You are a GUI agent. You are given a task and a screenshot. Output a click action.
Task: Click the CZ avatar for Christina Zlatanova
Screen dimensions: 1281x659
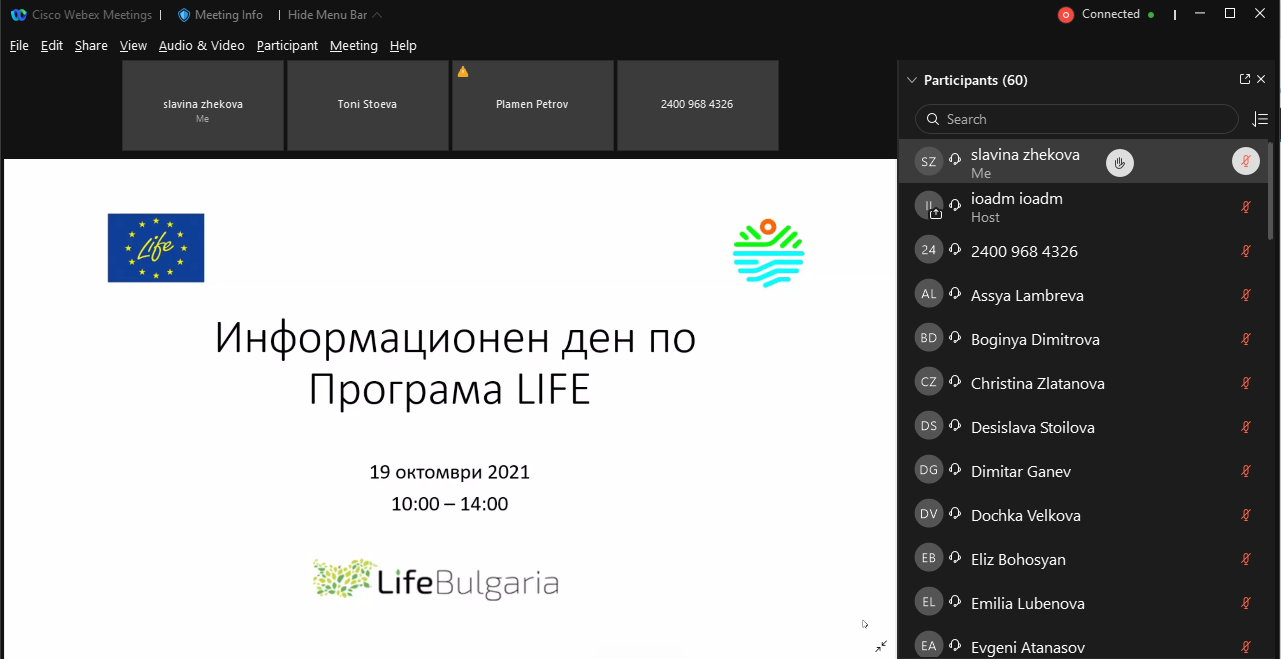tap(929, 382)
